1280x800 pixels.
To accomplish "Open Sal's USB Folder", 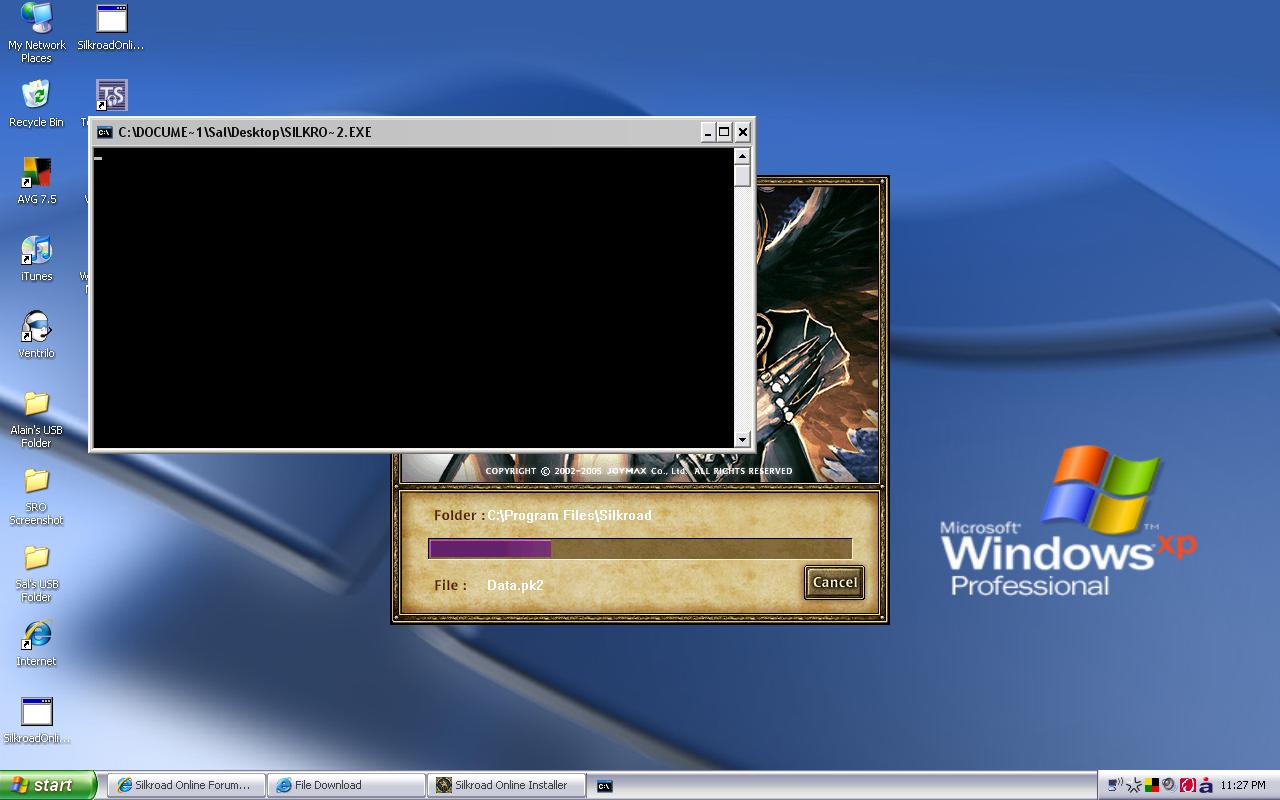I will tap(36, 559).
